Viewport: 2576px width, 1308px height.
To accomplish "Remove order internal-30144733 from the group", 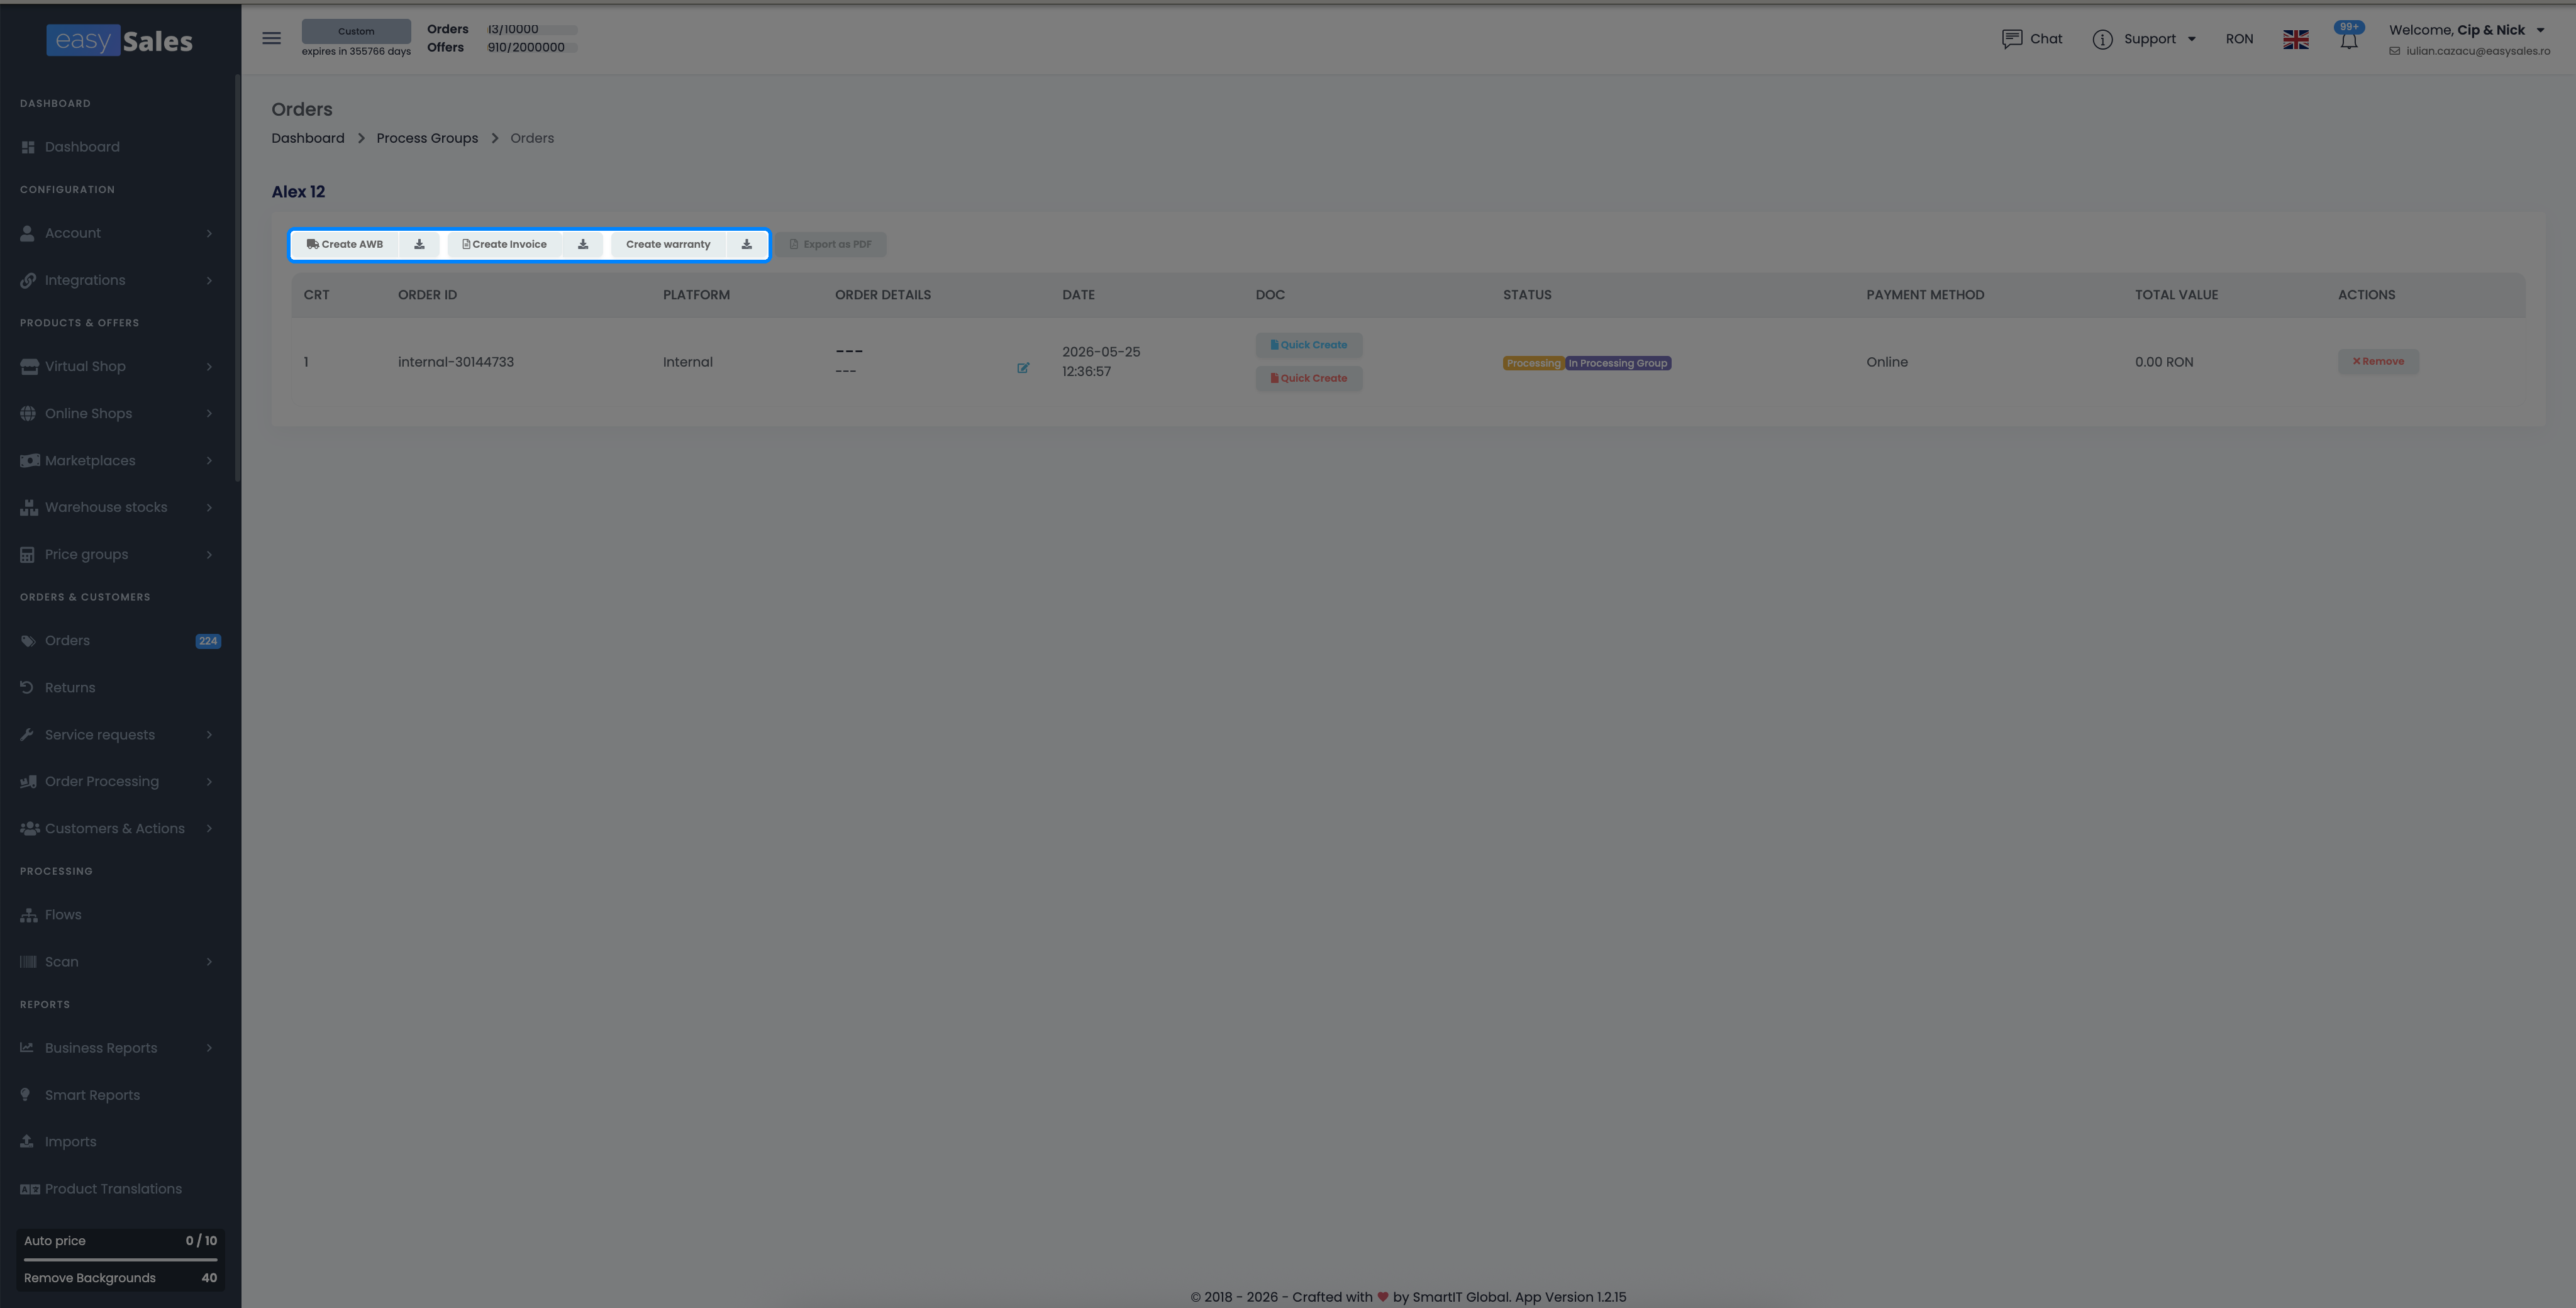I will point(2378,361).
